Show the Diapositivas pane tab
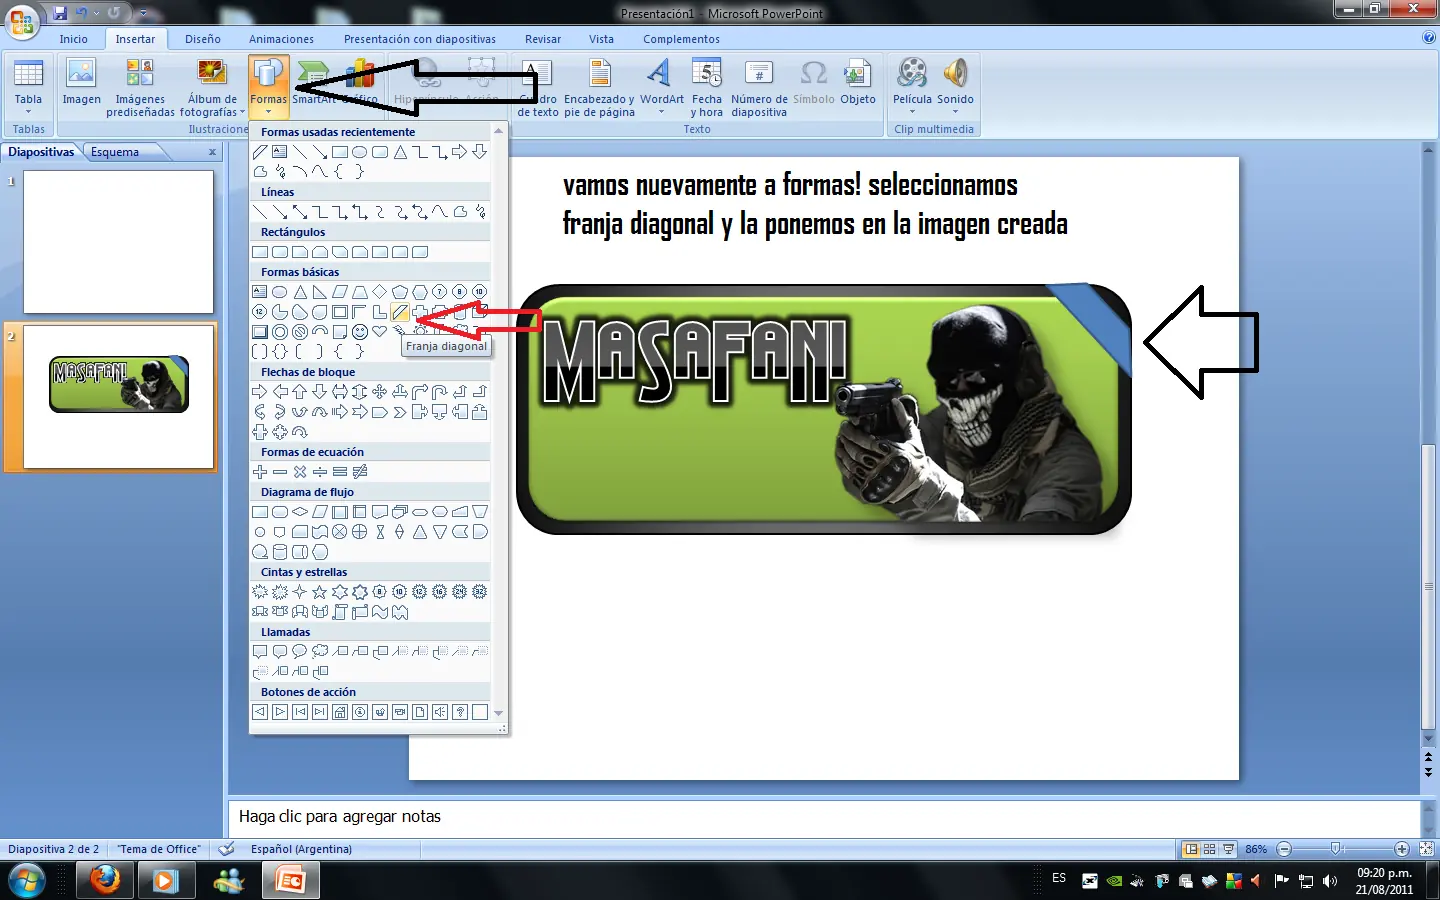 pos(41,152)
